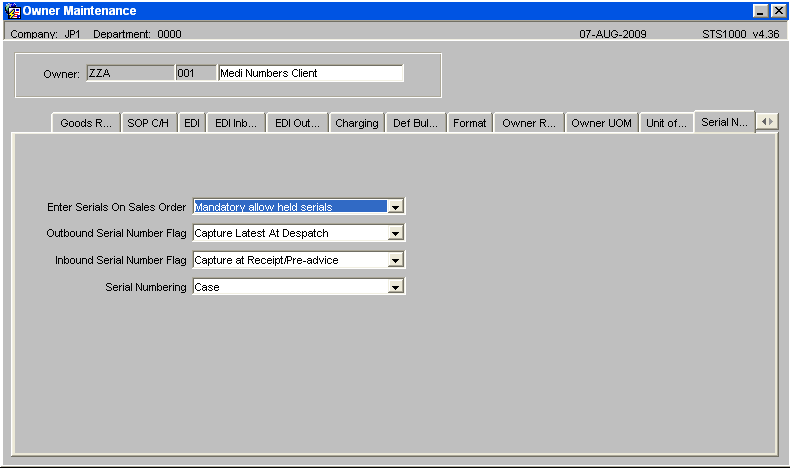Click the Outbound Serial Number Flag label
Viewport: 790px width, 468px height.
point(116,233)
